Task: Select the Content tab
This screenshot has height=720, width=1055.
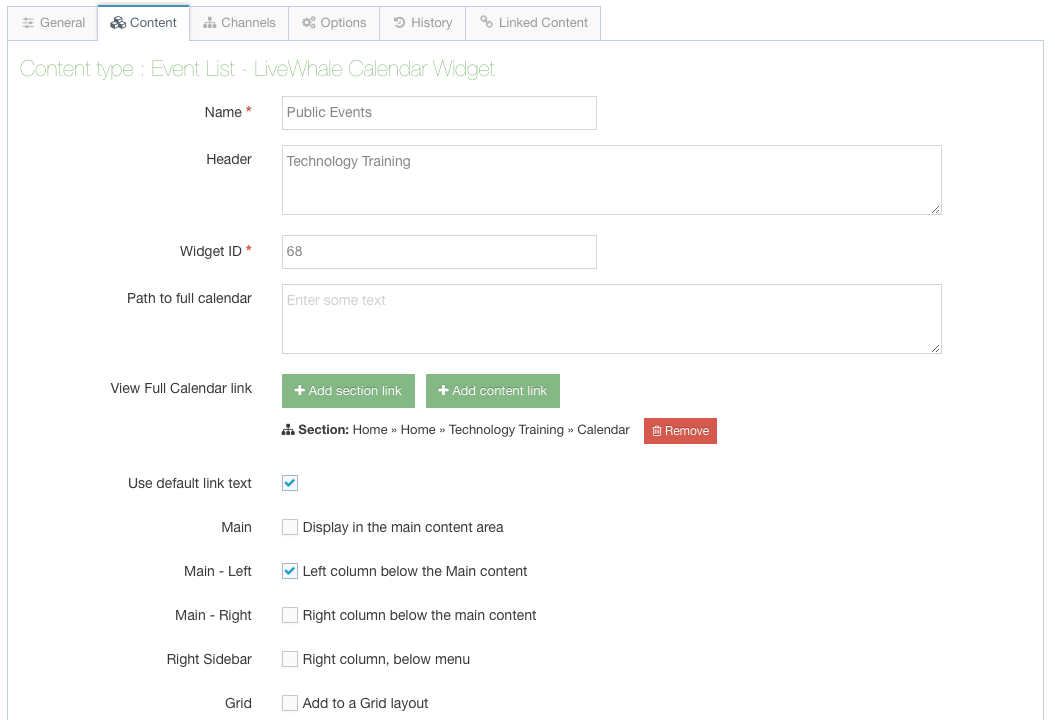Action: click(x=143, y=23)
